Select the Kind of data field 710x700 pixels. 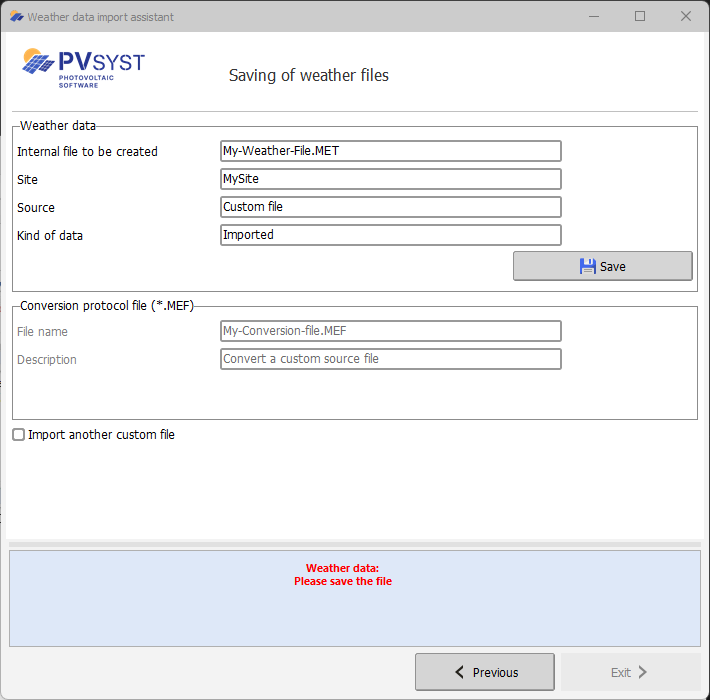[390, 235]
